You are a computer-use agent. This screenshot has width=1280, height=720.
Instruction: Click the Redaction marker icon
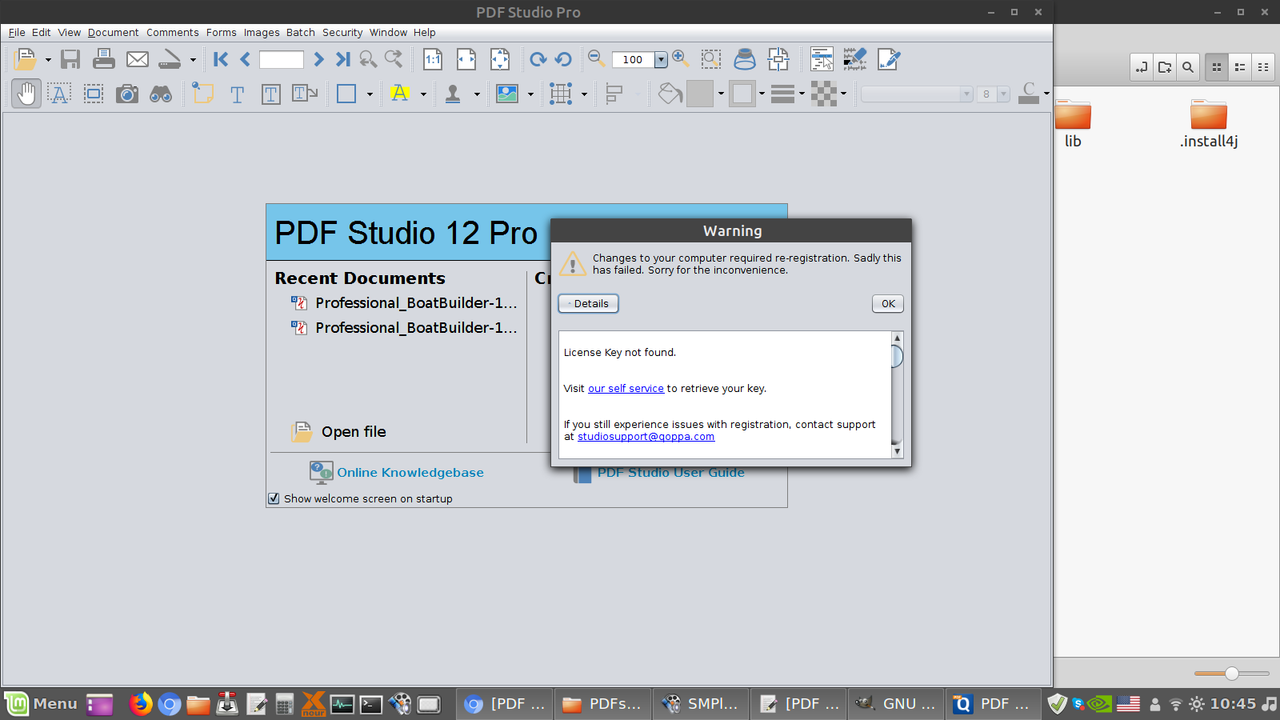click(855, 59)
